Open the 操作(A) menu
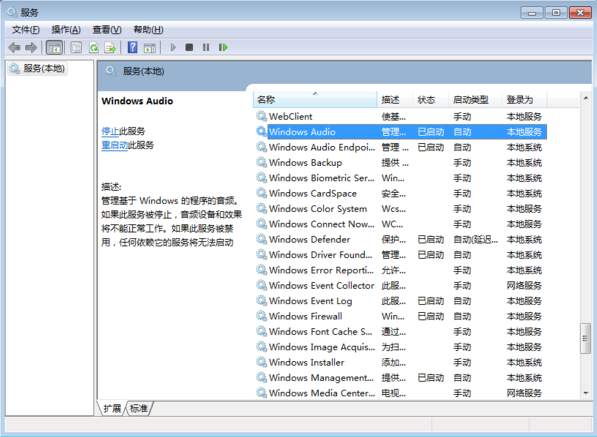597x437 pixels. (x=66, y=30)
